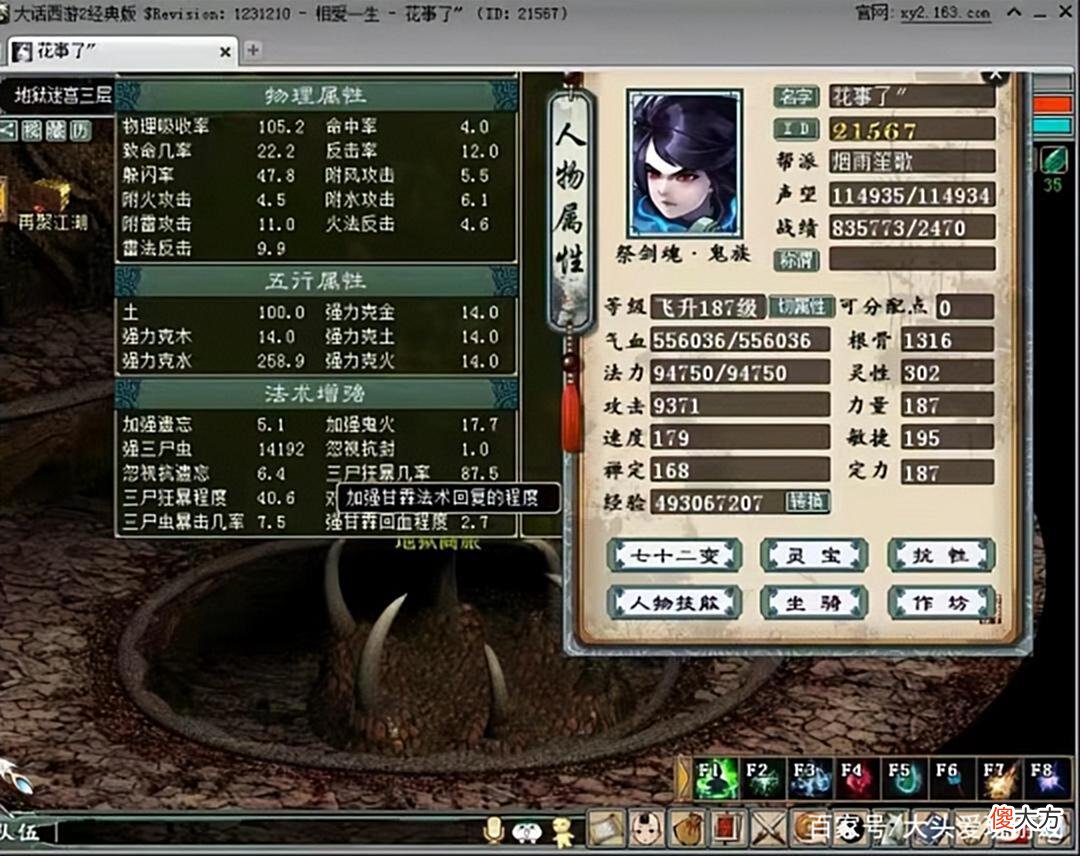This screenshot has width=1080, height=856.
Task: Open the 队伍 team tab
Action: (x=19, y=833)
